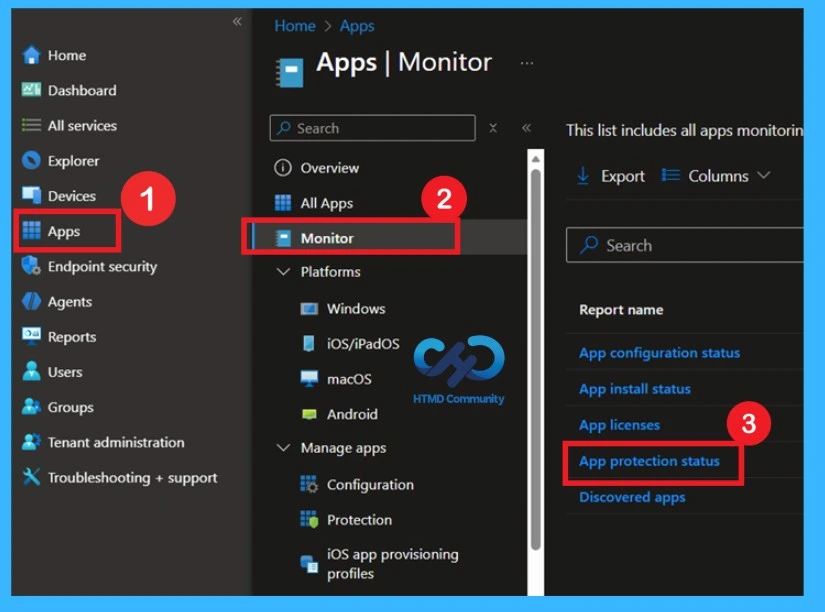Image resolution: width=825 pixels, height=612 pixels.
Task: Collapse the Platforms section
Action: (x=283, y=271)
